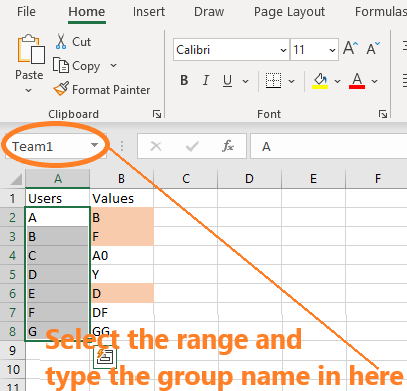This screenshot has width=407, height=391.
Task: Select cell A2 containing A
Action: click(57, 217)
